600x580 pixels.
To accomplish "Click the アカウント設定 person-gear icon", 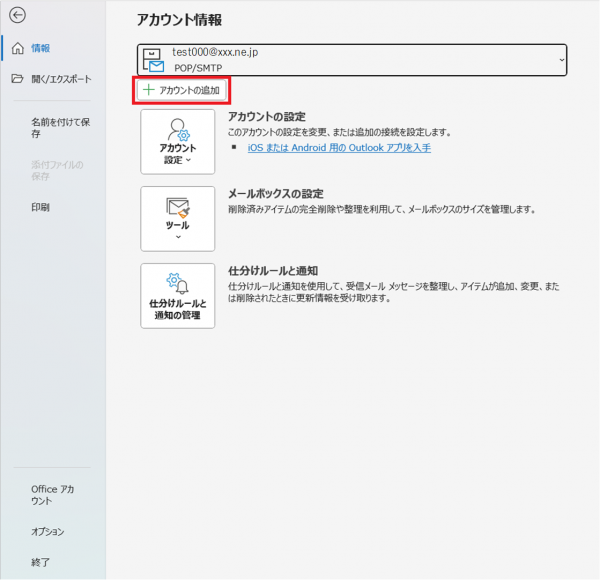I will (x=178, y=128).
